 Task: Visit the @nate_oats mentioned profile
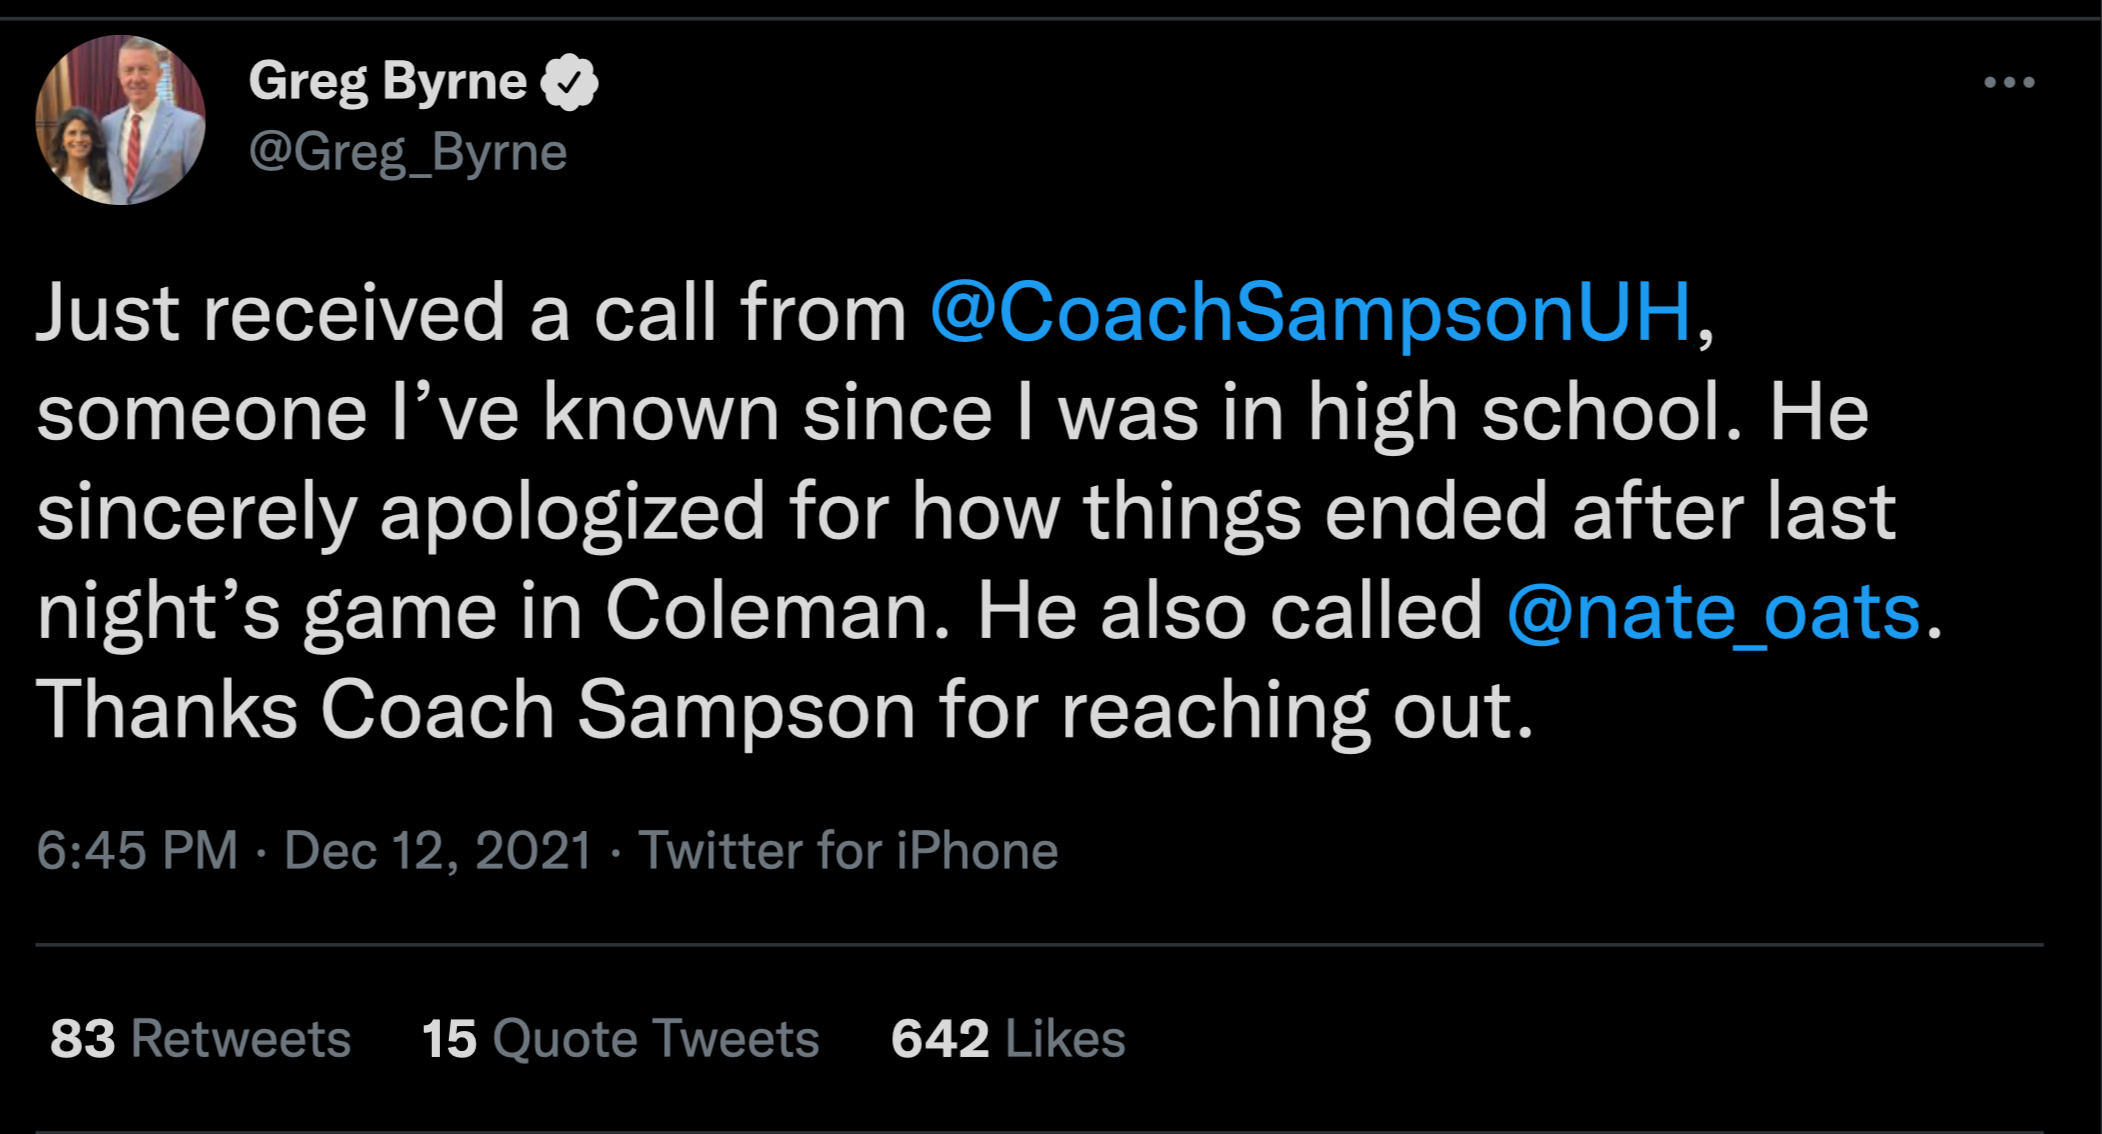click(x=1713, y=611)
